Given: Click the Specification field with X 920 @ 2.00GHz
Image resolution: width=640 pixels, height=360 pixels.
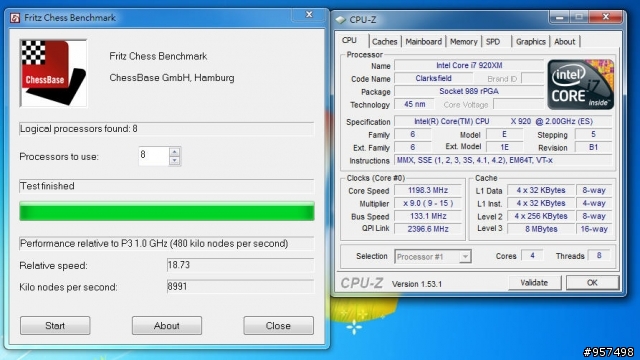Looking at the screenshot, I should click(503, 122).
